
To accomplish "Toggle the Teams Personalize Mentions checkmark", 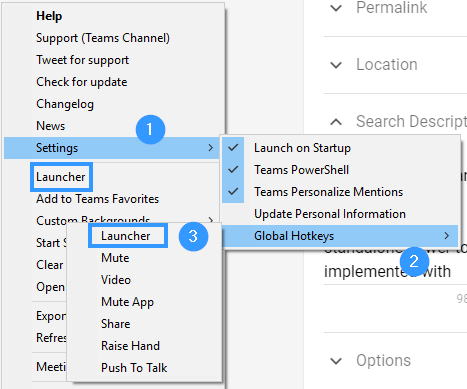I will tap(233, 191).
